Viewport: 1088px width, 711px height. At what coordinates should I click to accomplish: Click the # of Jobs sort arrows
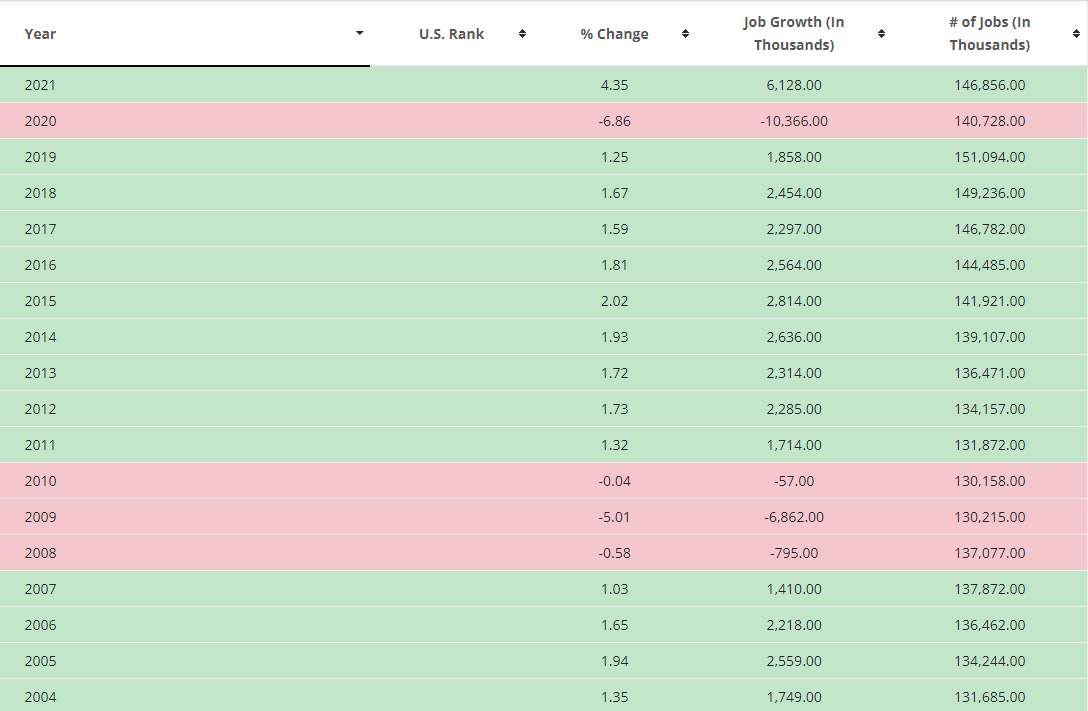tap(1077, 34)
